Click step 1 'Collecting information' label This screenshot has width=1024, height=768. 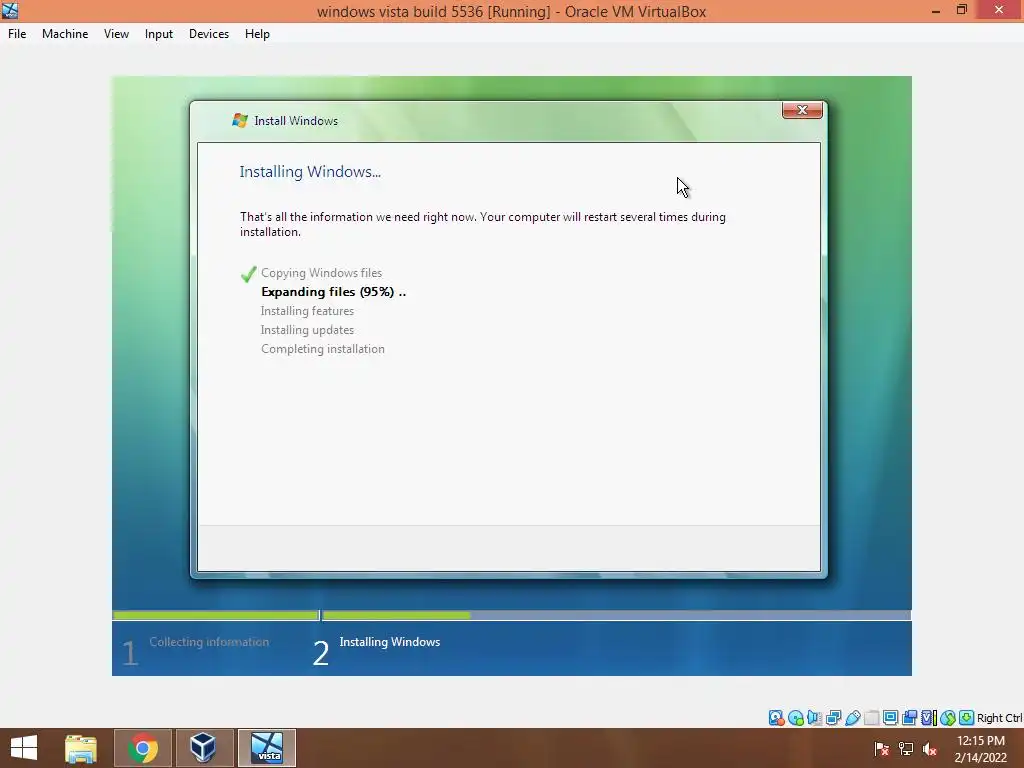point(209,642)
